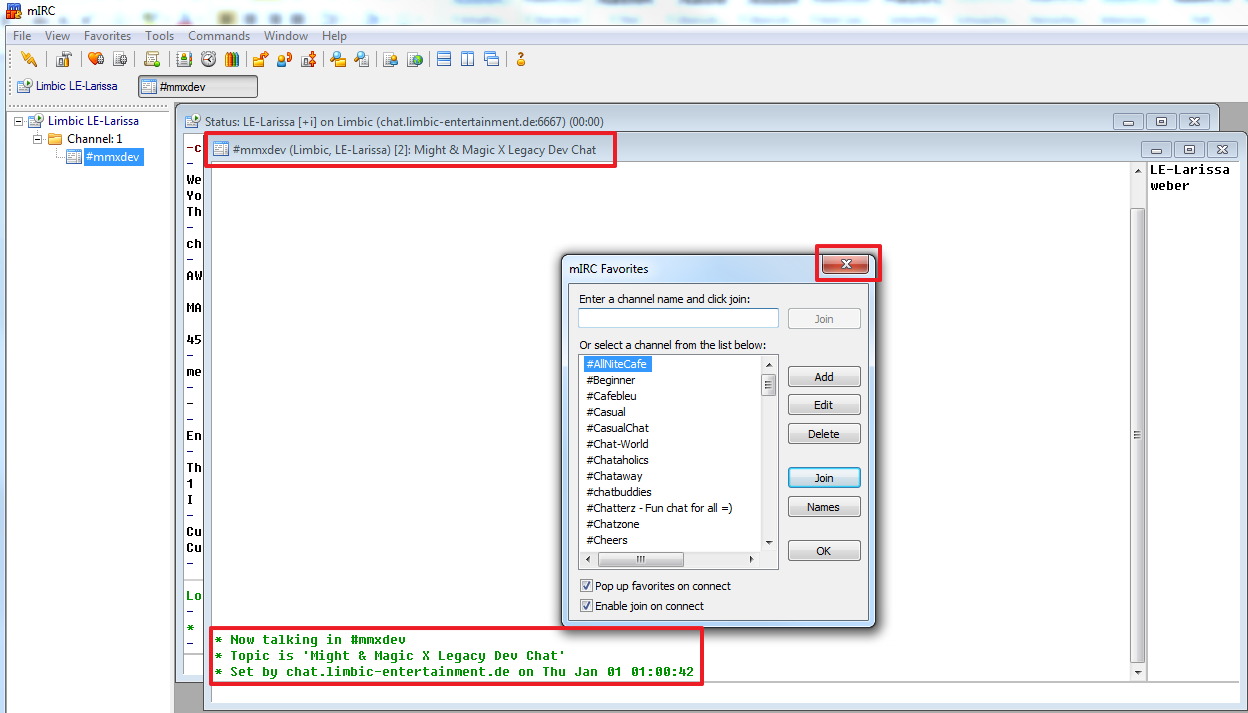Open mIRC Options via hammer icon
Image resolution: width=1248 pixels, height=713 pixels.
[x=64, y=59]
